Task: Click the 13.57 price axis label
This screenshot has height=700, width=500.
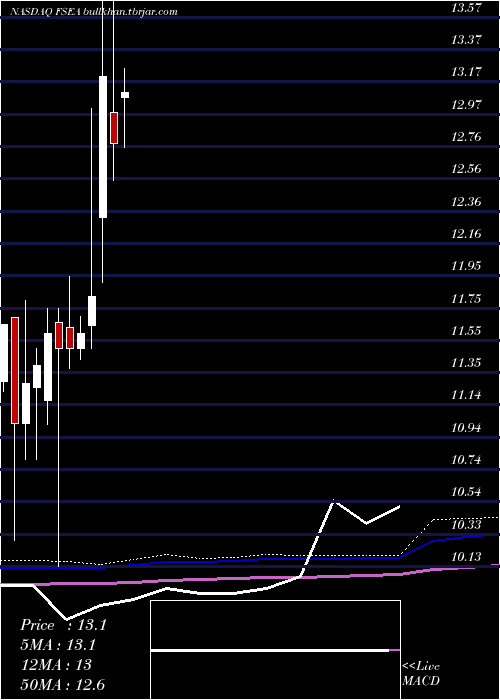Action: [466, 7]
